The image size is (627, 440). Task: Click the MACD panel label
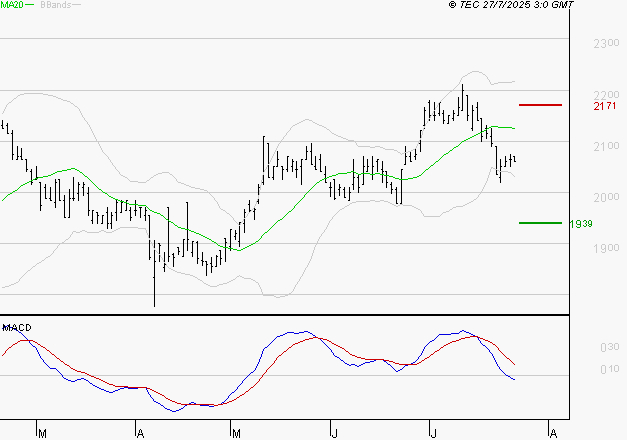(17, 328)
